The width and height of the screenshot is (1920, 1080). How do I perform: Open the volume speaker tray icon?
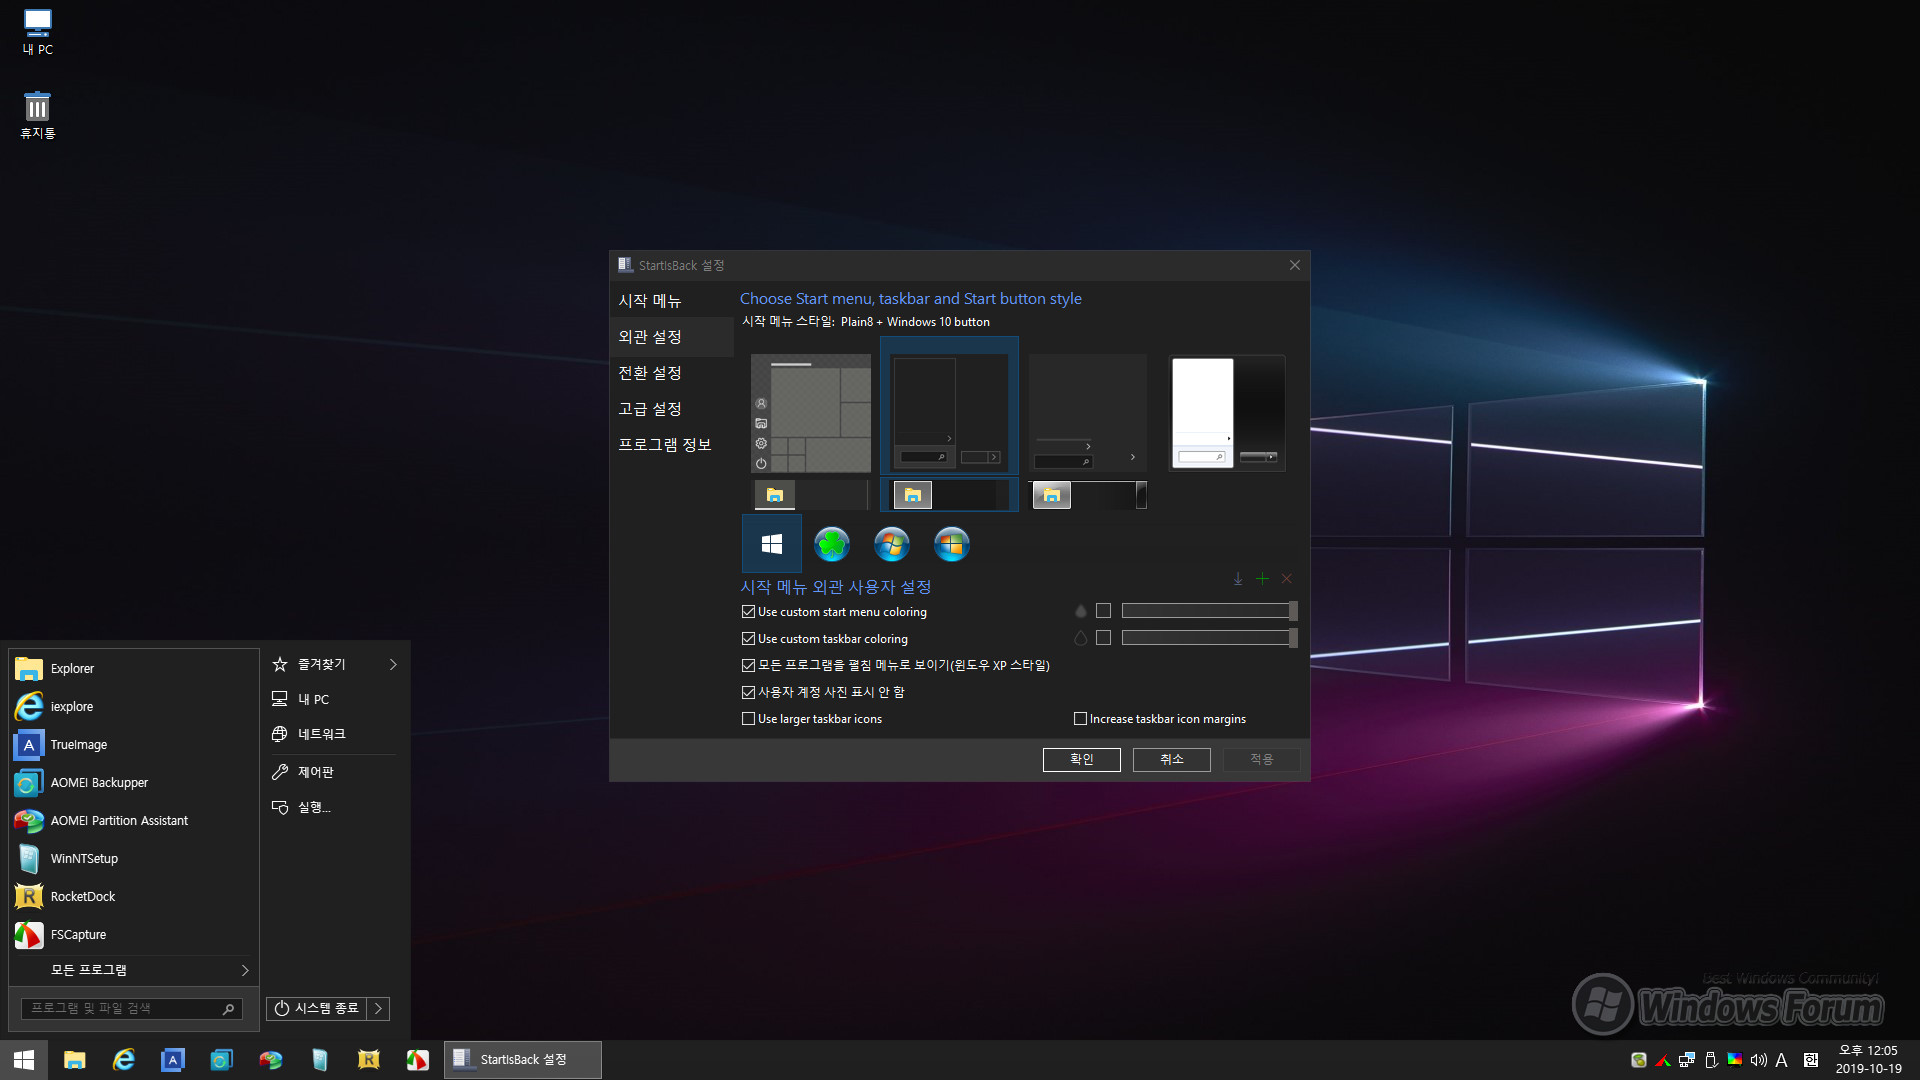click(x=1758, y=1060)
